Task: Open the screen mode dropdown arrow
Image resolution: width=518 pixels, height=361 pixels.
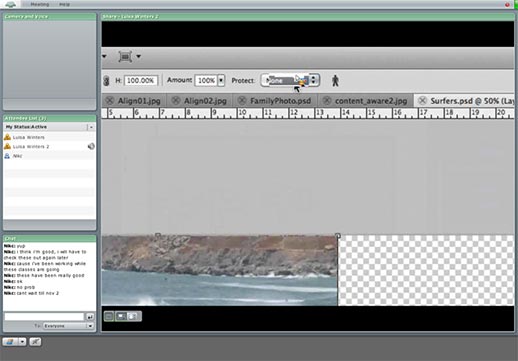Action: click(139, 56)
